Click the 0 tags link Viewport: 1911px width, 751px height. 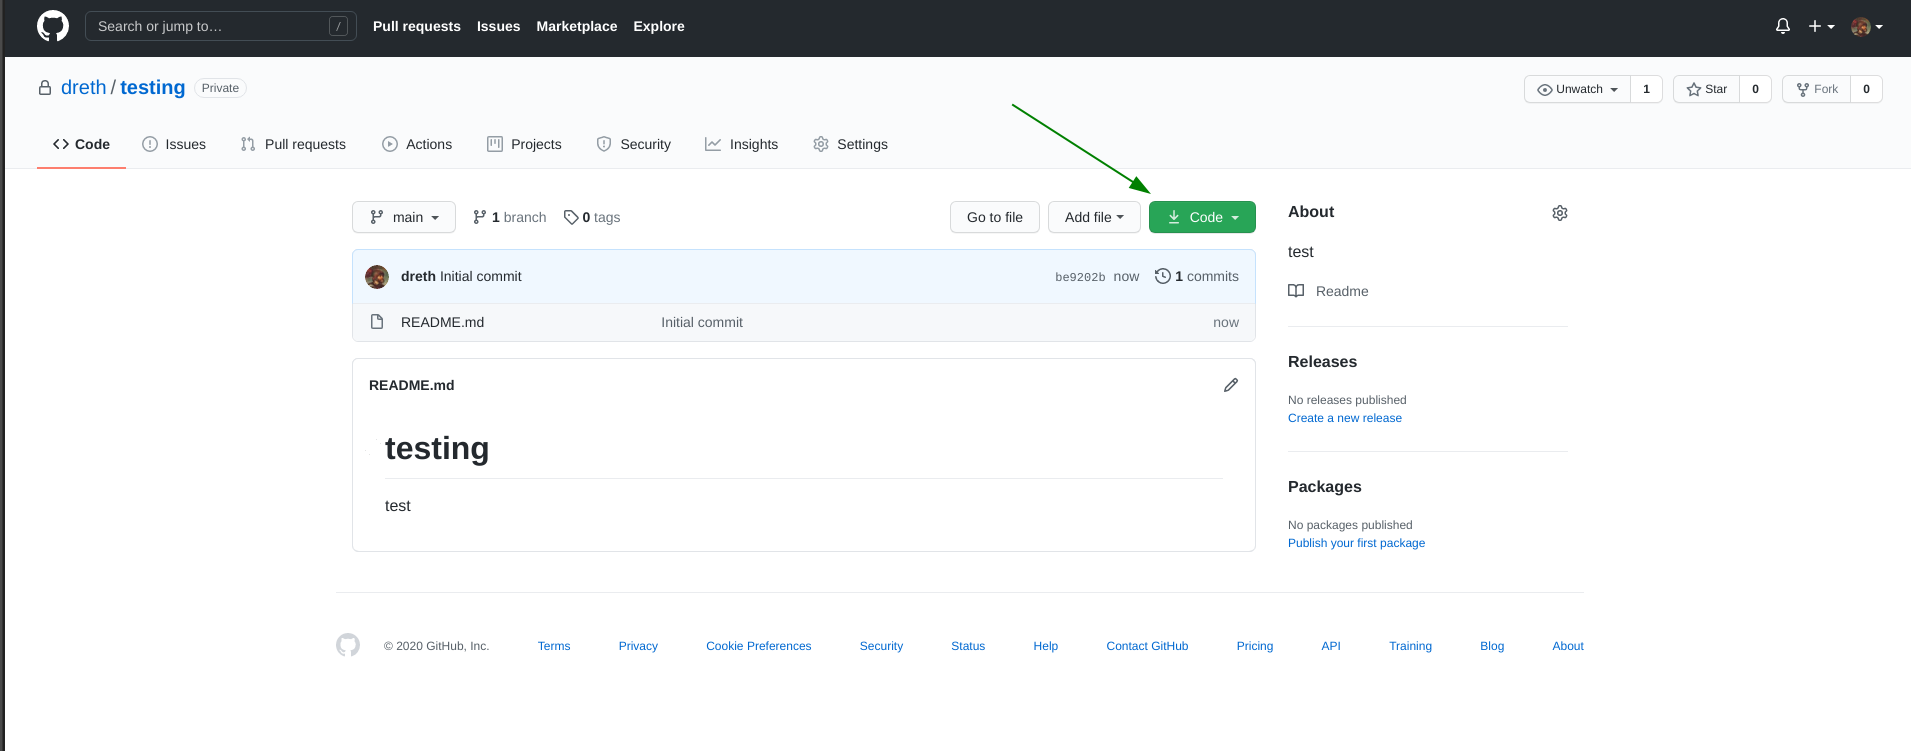point(592,217)
